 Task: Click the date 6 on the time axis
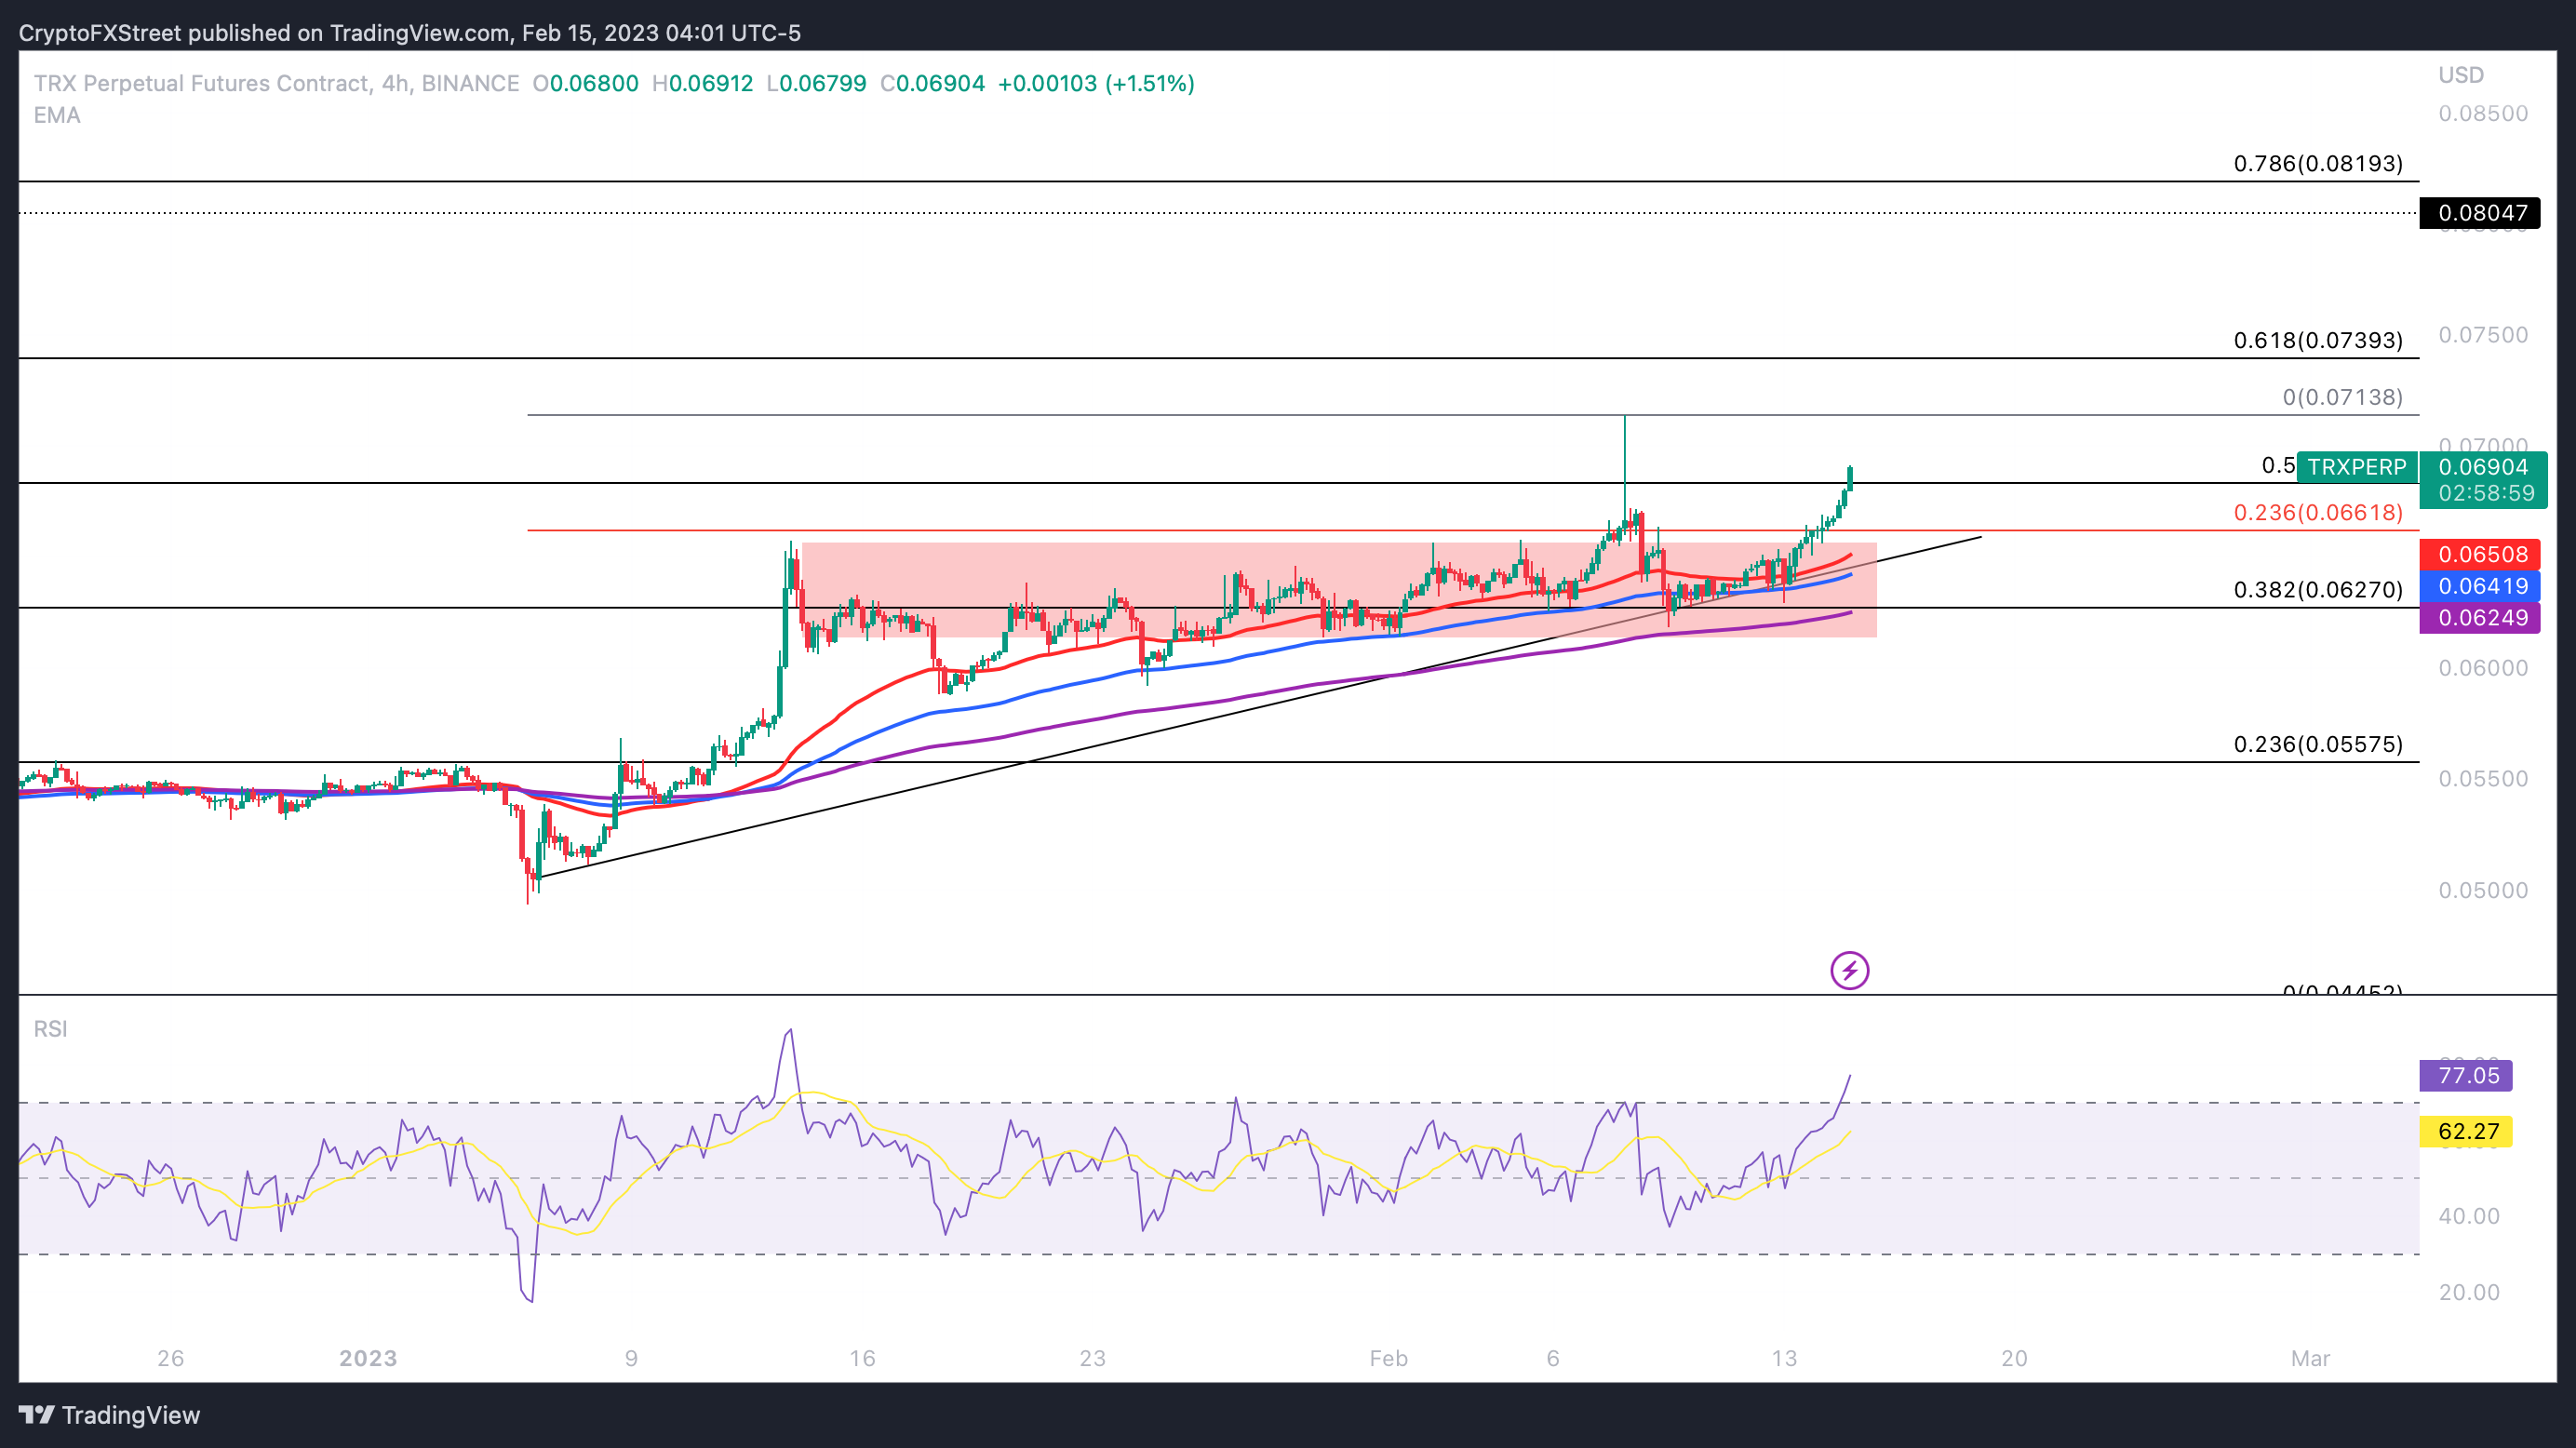[1553, 1358]
